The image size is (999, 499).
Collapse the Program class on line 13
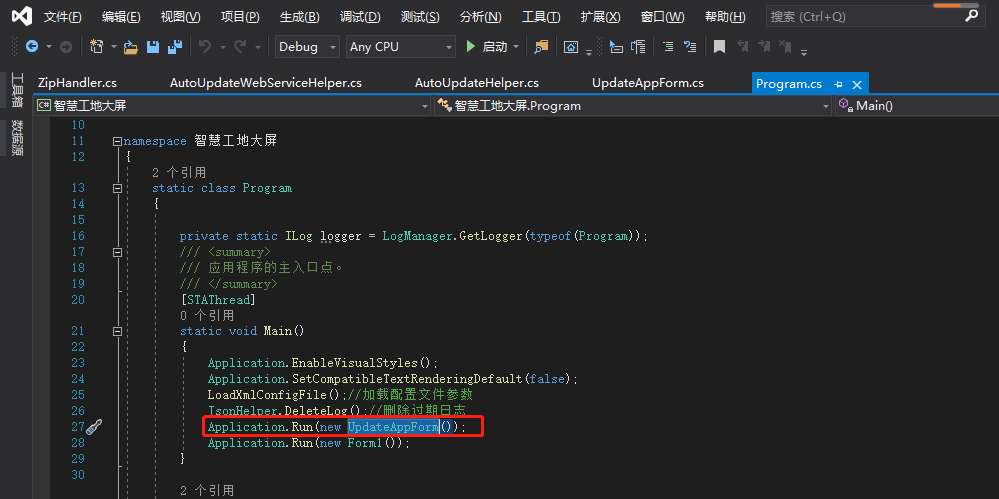click(x=117, y=188)
